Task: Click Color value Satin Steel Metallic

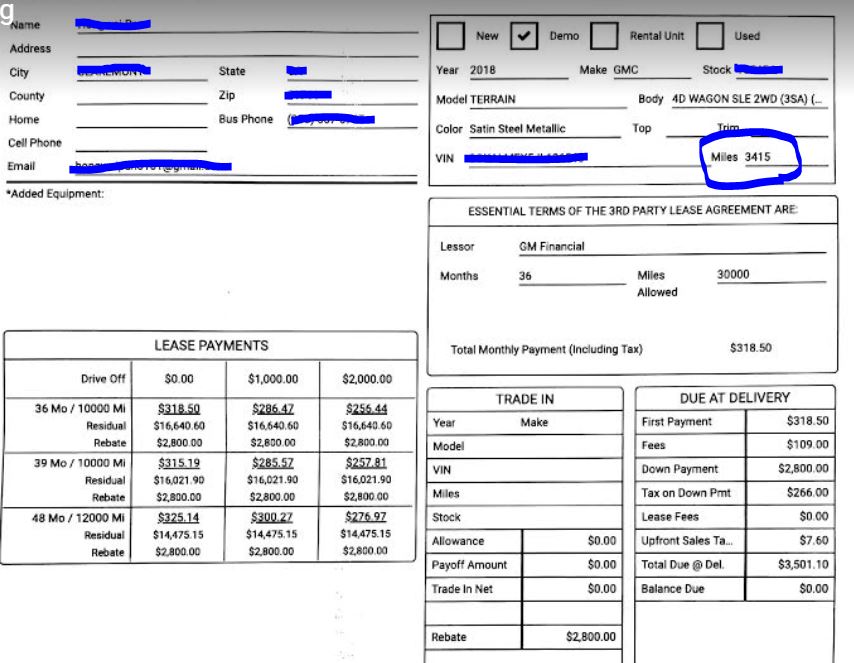Action: click(x=517, y=129)
